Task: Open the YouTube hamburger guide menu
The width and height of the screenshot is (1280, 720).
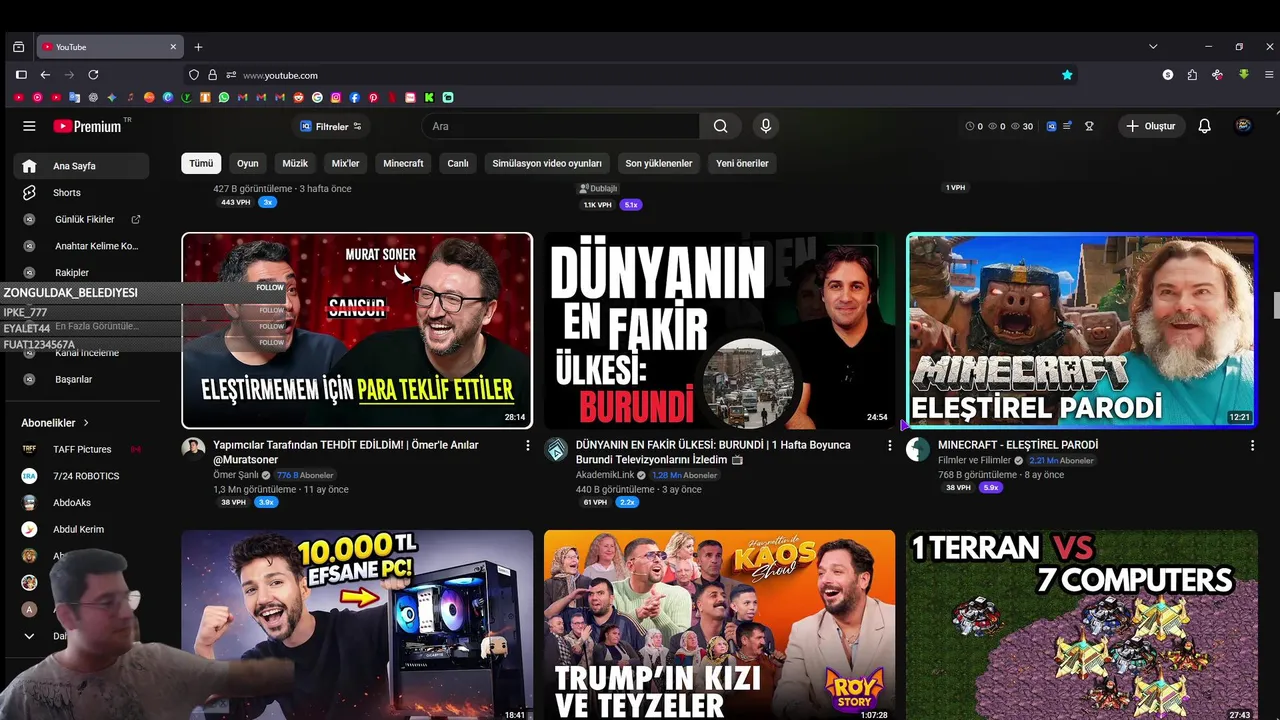Action: click(29, 126)
